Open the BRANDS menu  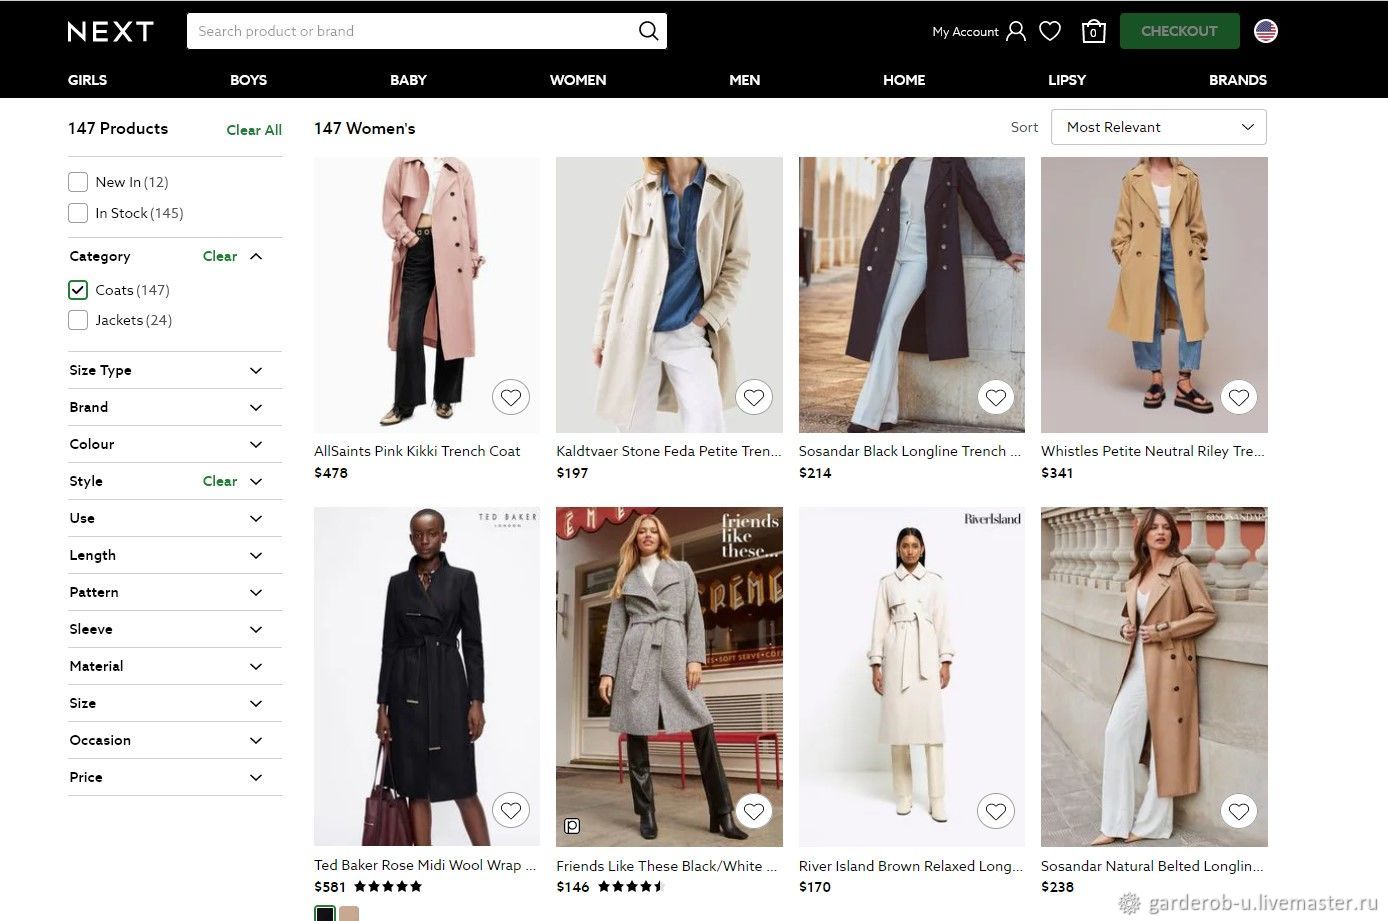tap(1238, 80)
